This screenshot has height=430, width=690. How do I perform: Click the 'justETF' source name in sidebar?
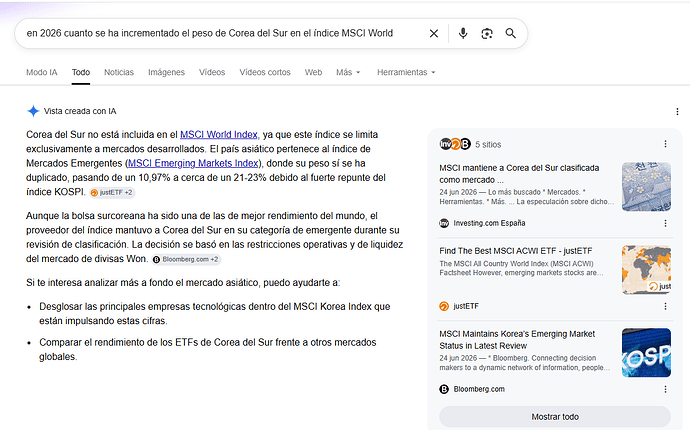466,306
